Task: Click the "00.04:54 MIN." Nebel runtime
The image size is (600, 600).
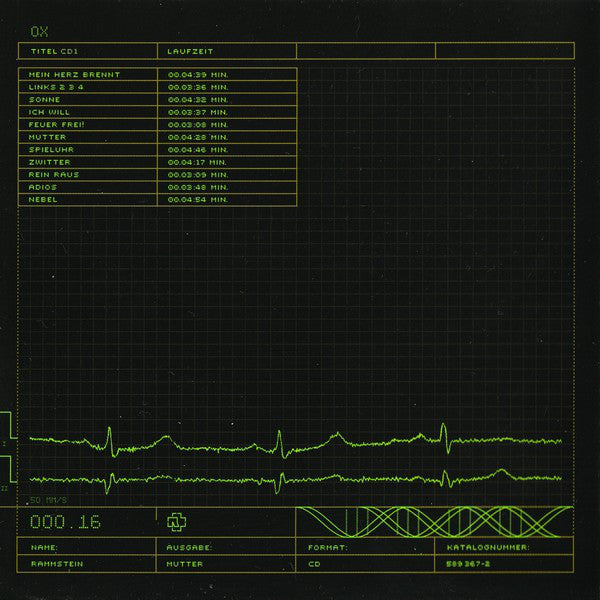Action: coord(198,200)
